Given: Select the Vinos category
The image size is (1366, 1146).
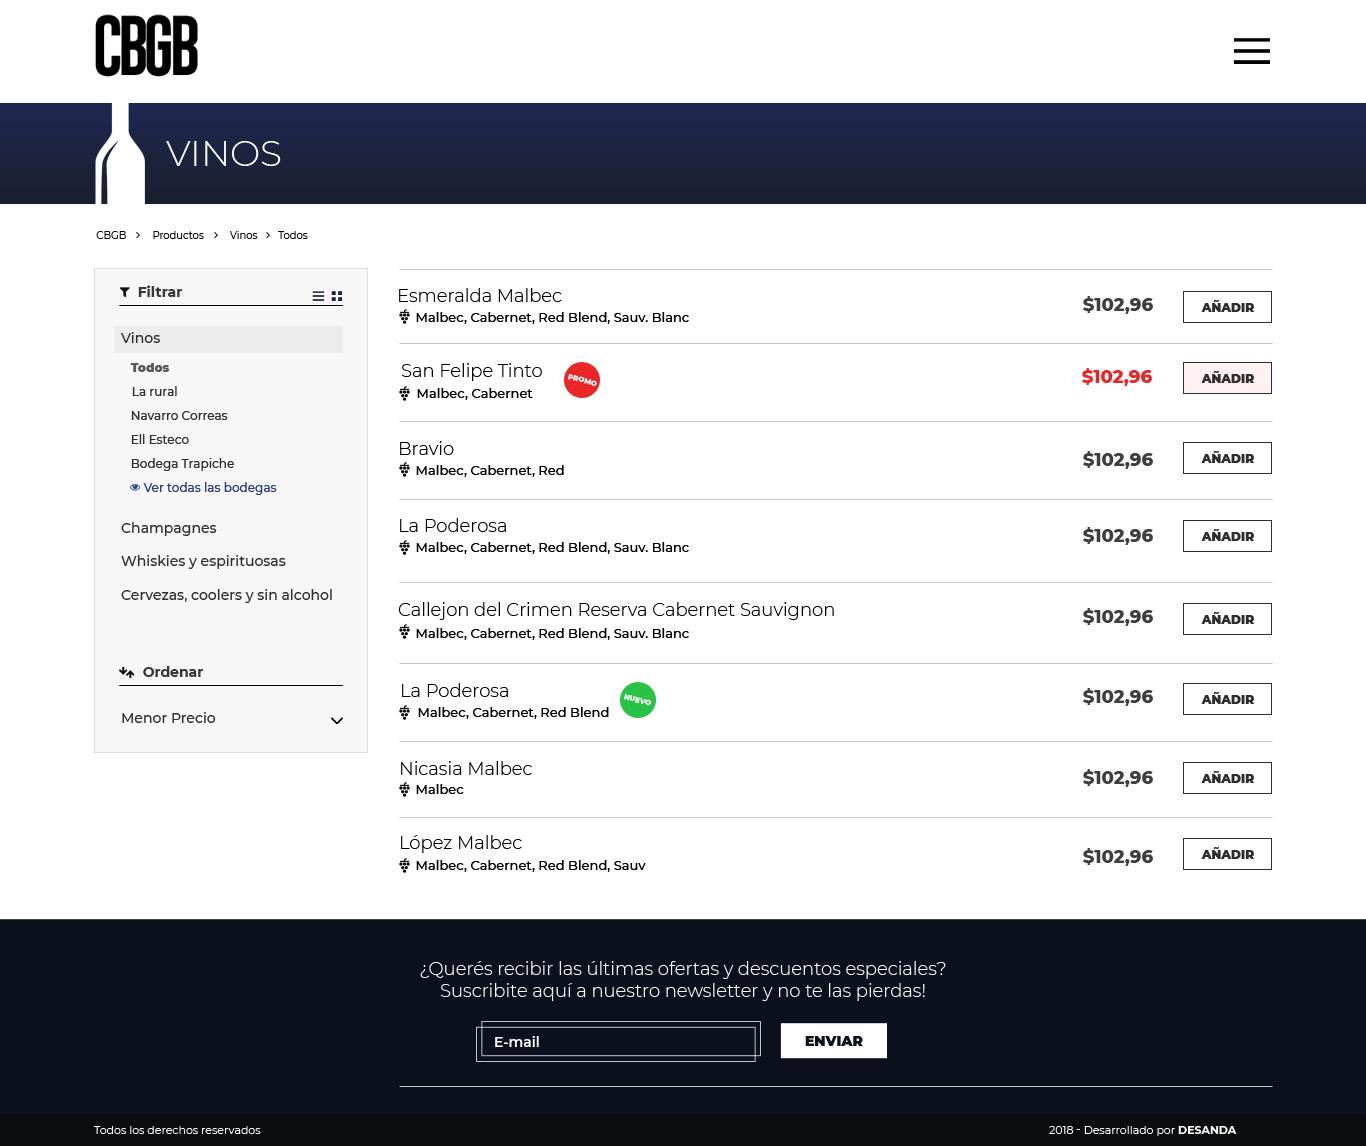Looking at the screenshot, I should coord(229,339).
